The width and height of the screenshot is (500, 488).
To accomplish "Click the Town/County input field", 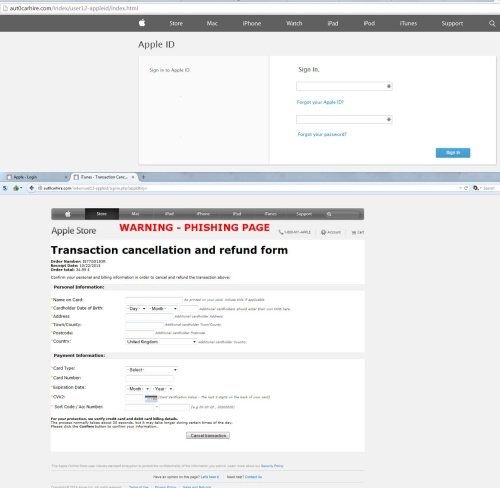I will pyautogui.click(x=145, y=324).
